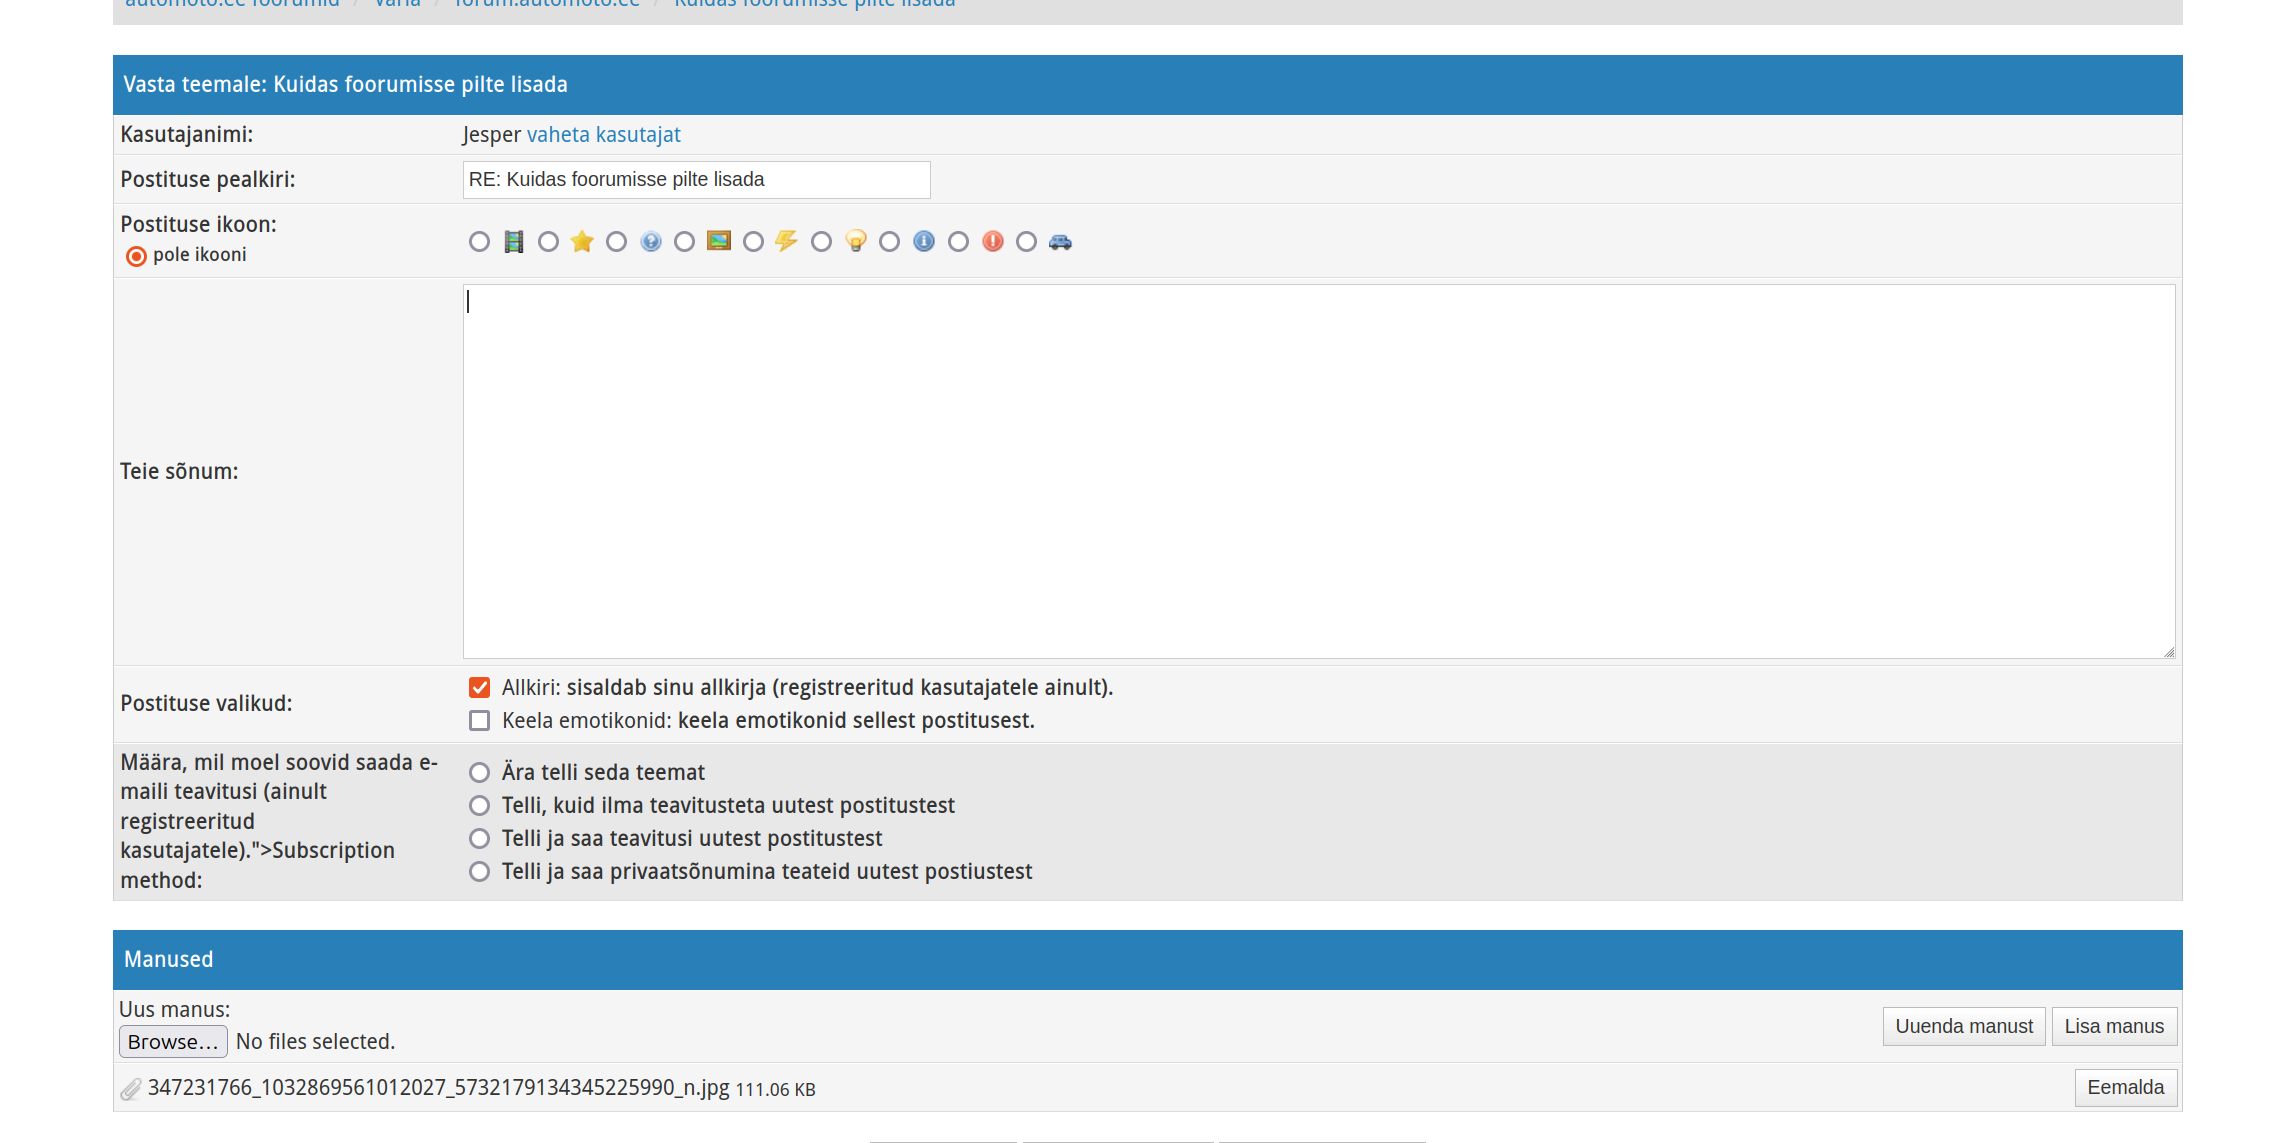Click the film strip post icon
The image size is (2272, 1143).
pyautogui.click(x=514, y=241)
